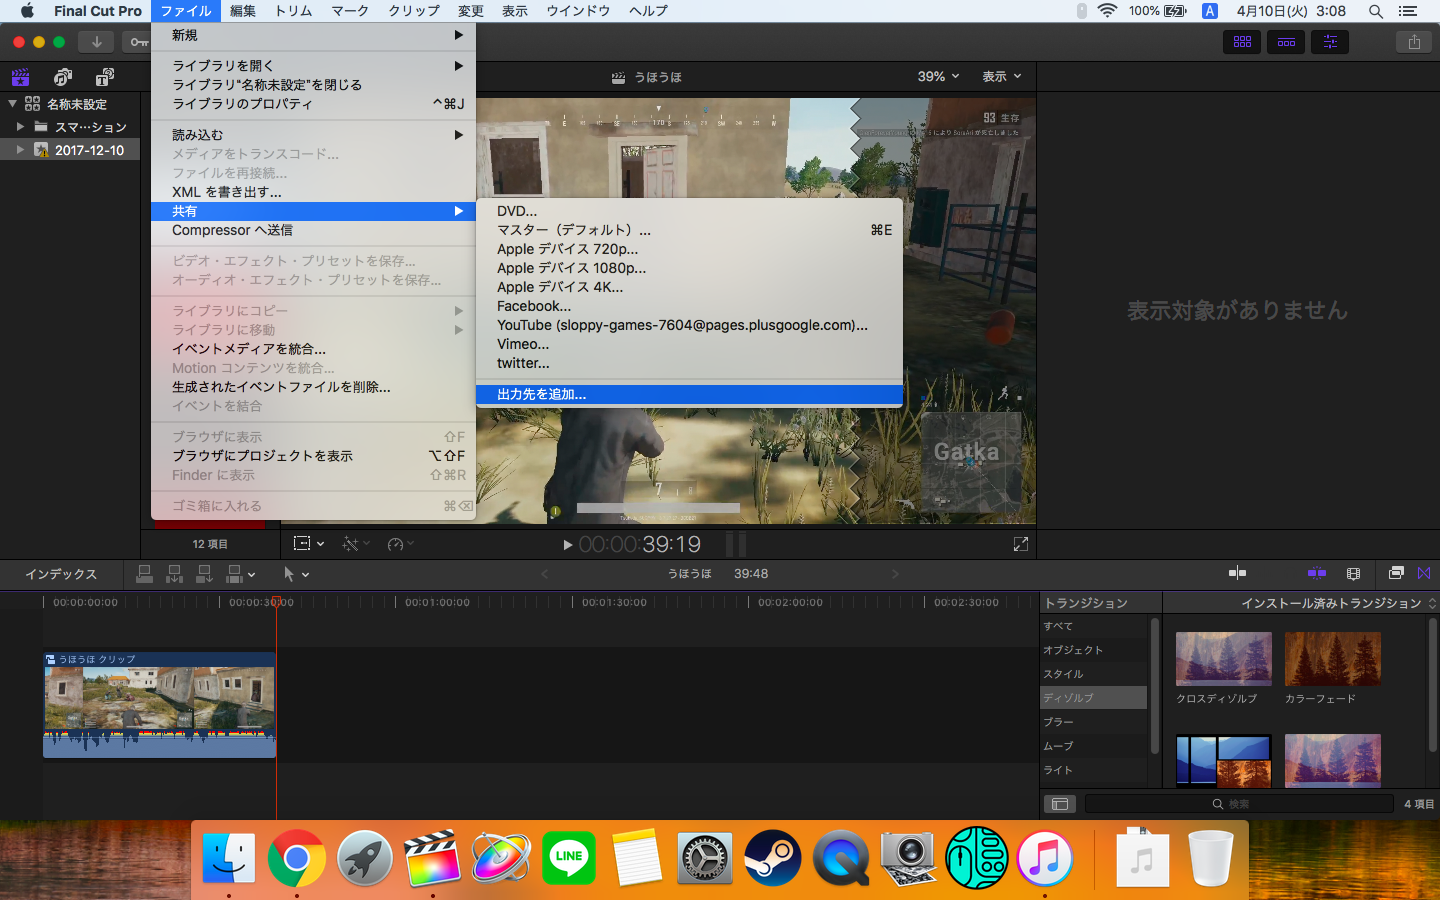Open the crop tool dropdown under the viewer
This screenshot has height=900, width=1440.
pos(309,544)
